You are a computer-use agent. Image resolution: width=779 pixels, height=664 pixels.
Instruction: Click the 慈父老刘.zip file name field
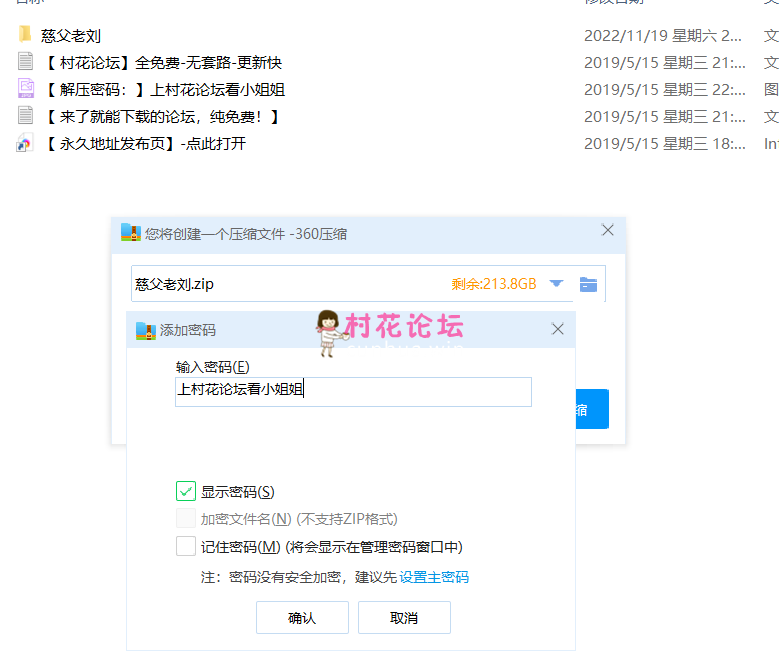click(290, 284)
